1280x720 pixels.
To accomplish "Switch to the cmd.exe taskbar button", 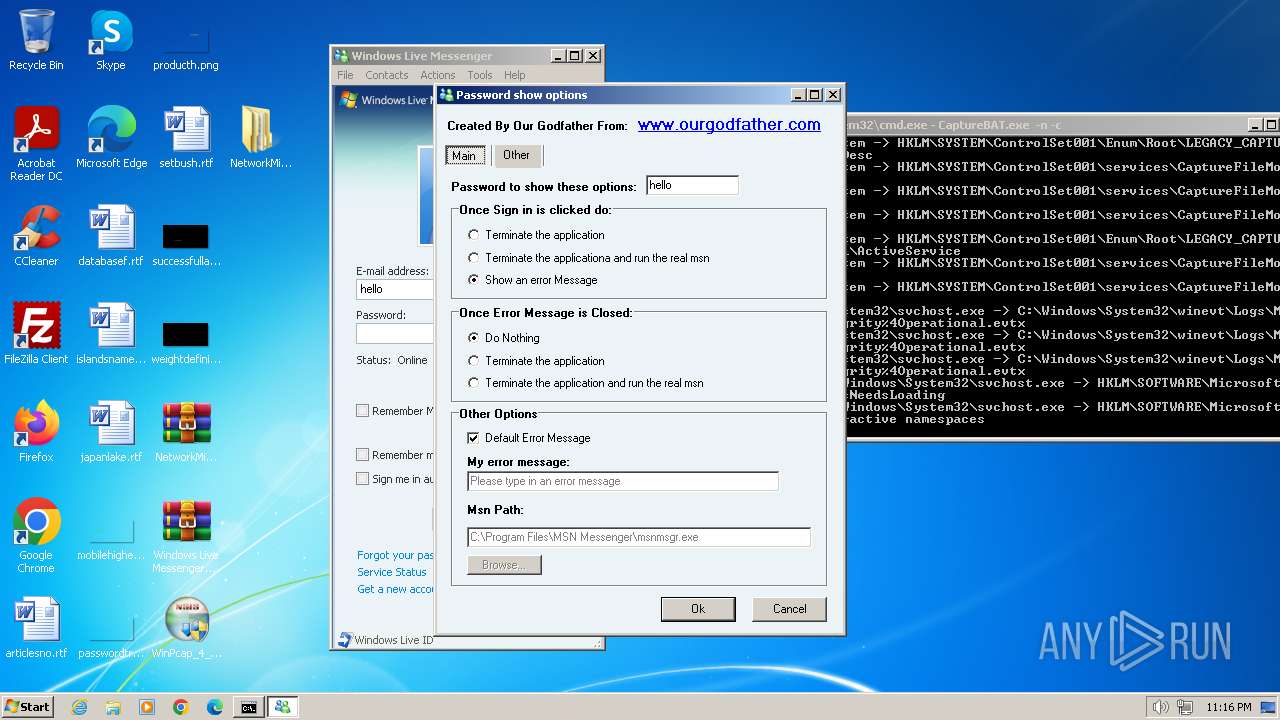I will 248,707.
